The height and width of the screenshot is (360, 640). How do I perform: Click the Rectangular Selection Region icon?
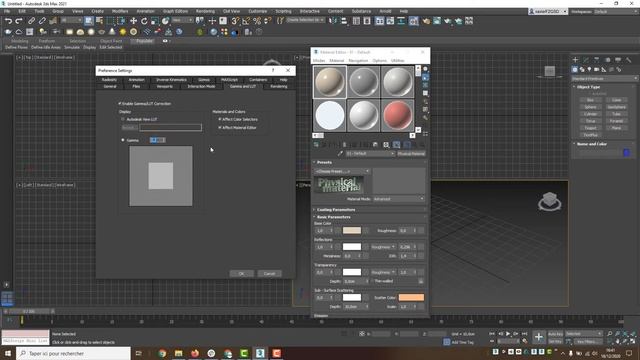pos(110,21)
